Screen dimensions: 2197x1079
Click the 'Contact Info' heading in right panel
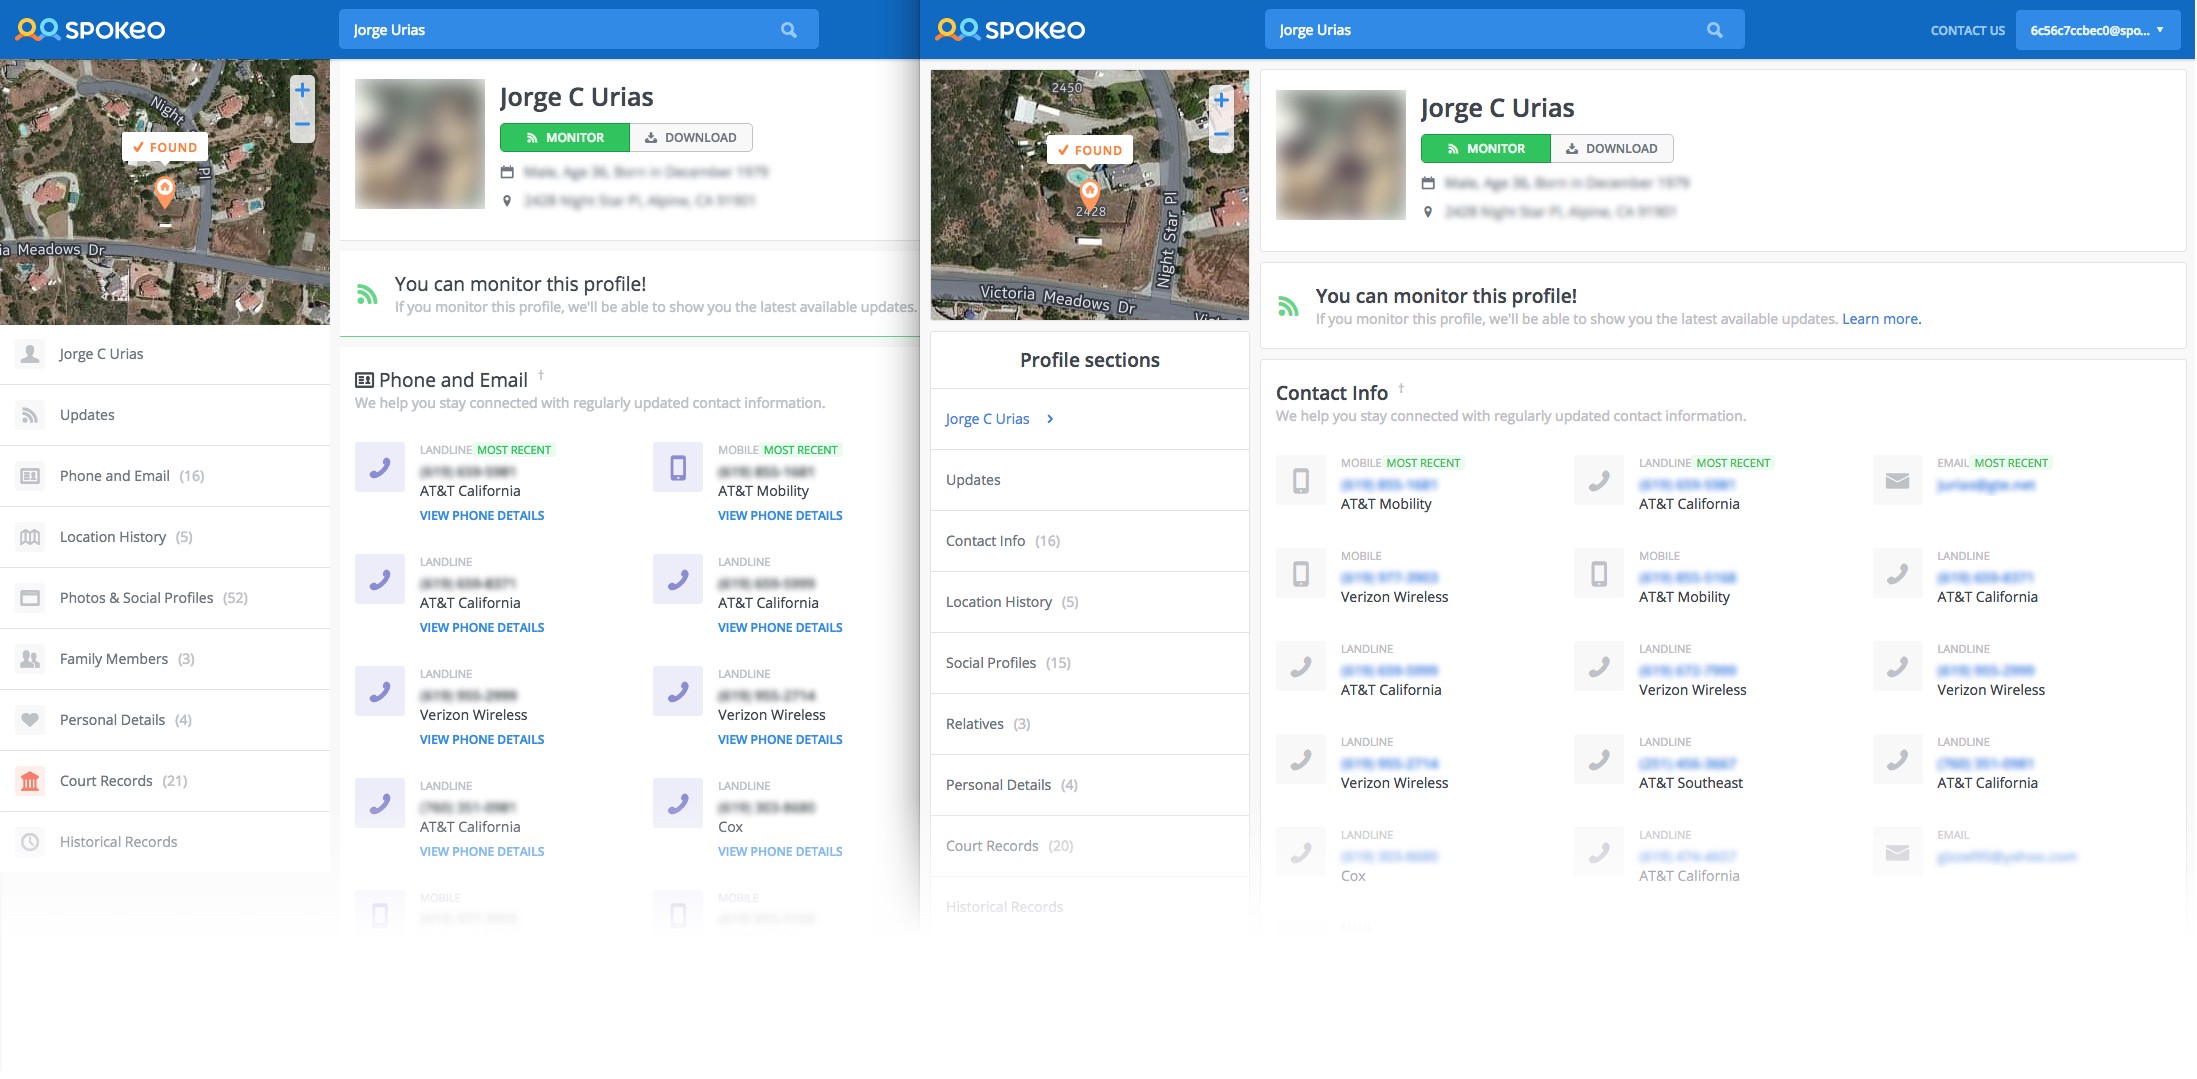(x=1332, y=393)
